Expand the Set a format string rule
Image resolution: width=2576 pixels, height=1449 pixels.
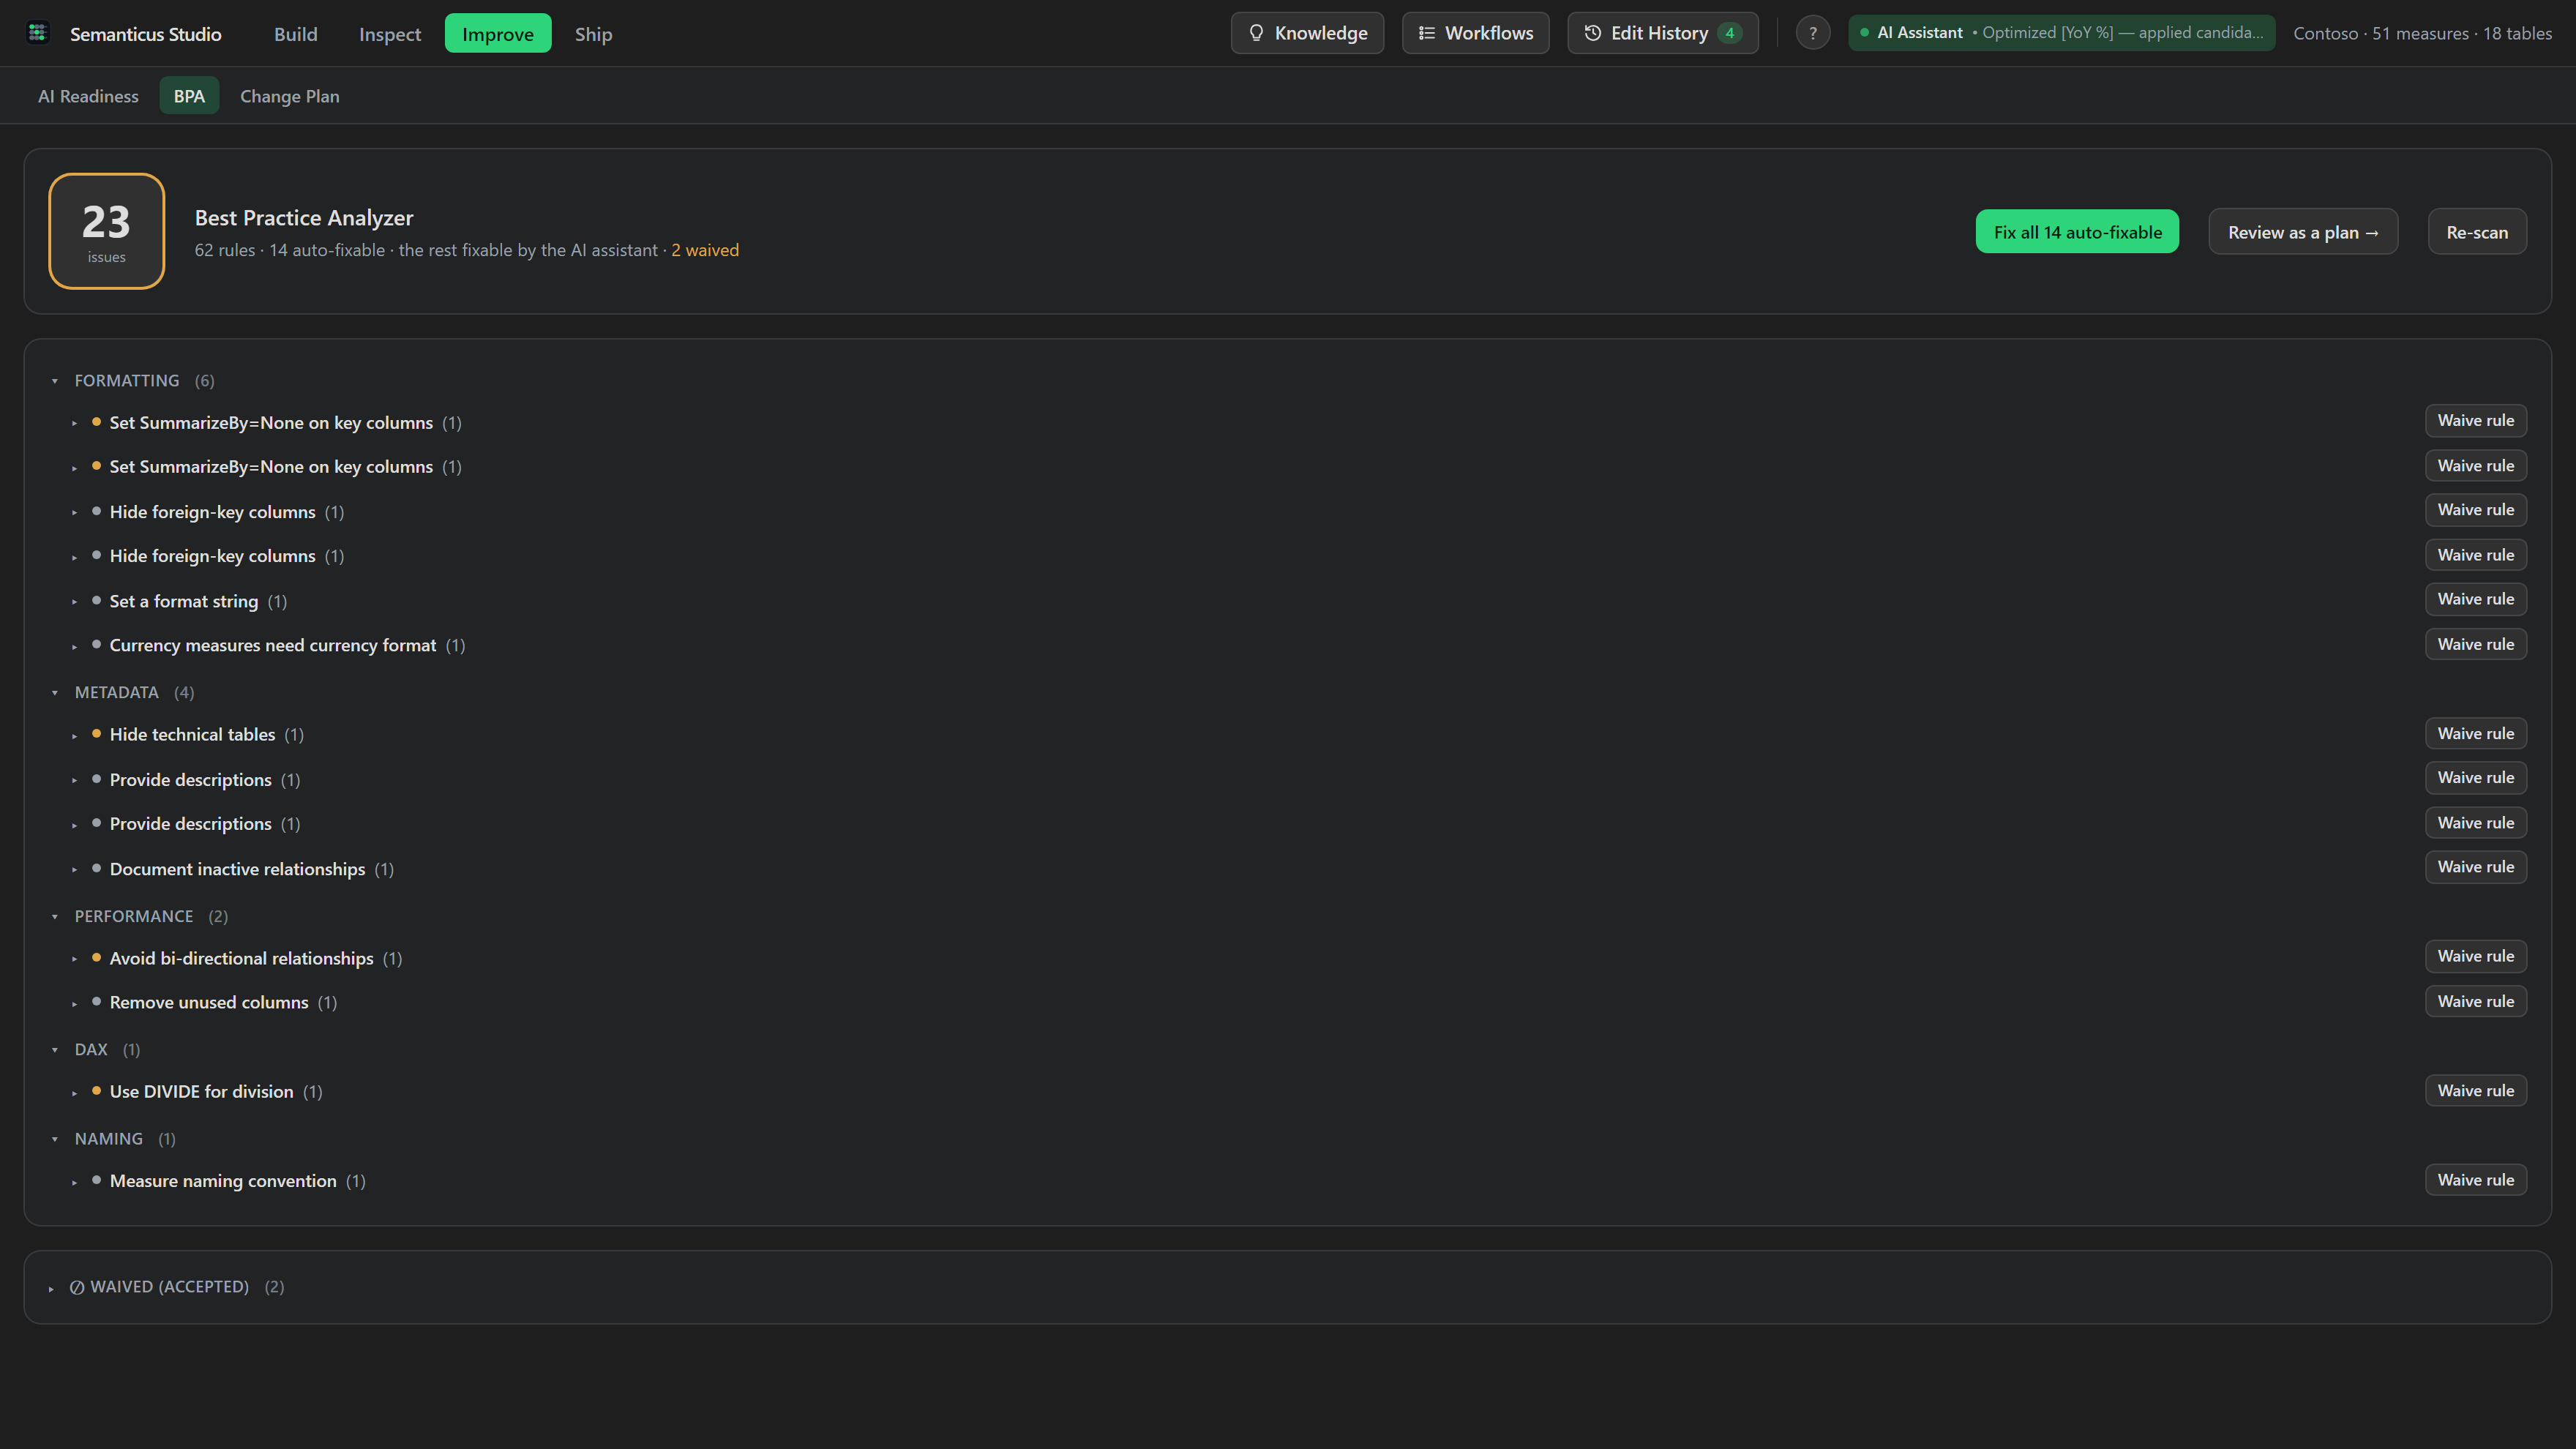74,602
